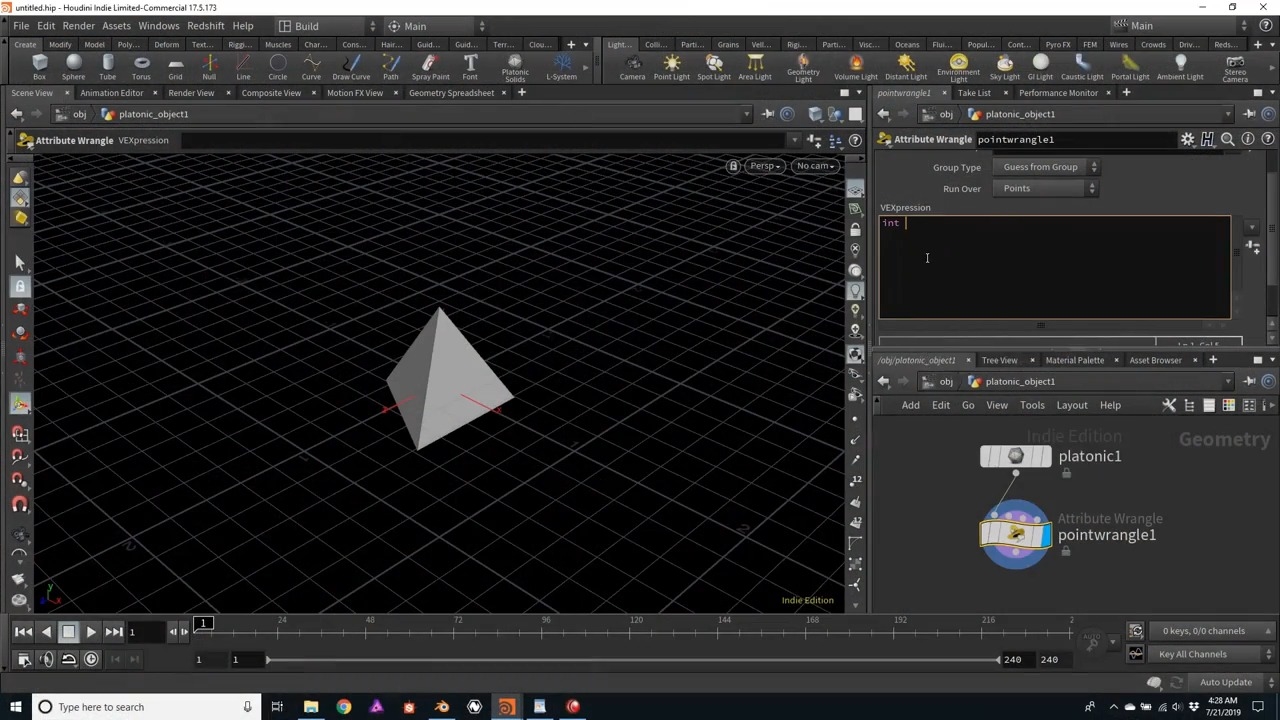Open the Group Type dropdown
The width and height of the screenshot is (1280, 720).
1047,167
